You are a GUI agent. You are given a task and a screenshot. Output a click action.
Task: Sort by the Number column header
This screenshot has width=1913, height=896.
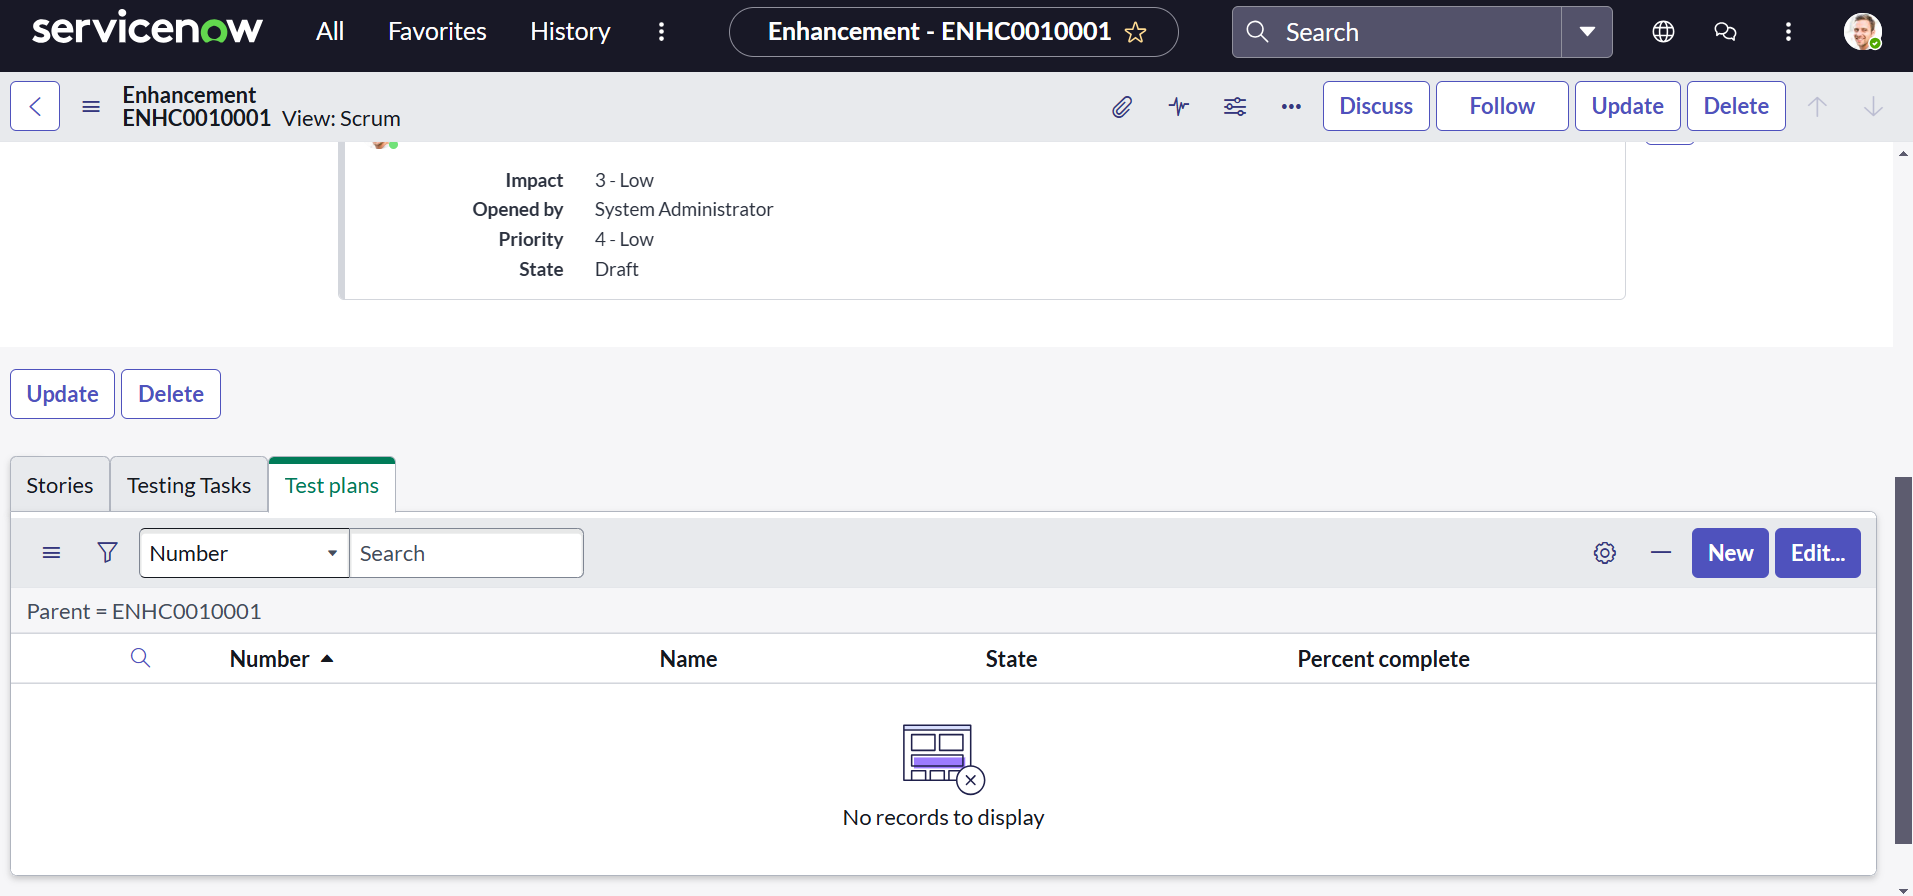point(270,659)
